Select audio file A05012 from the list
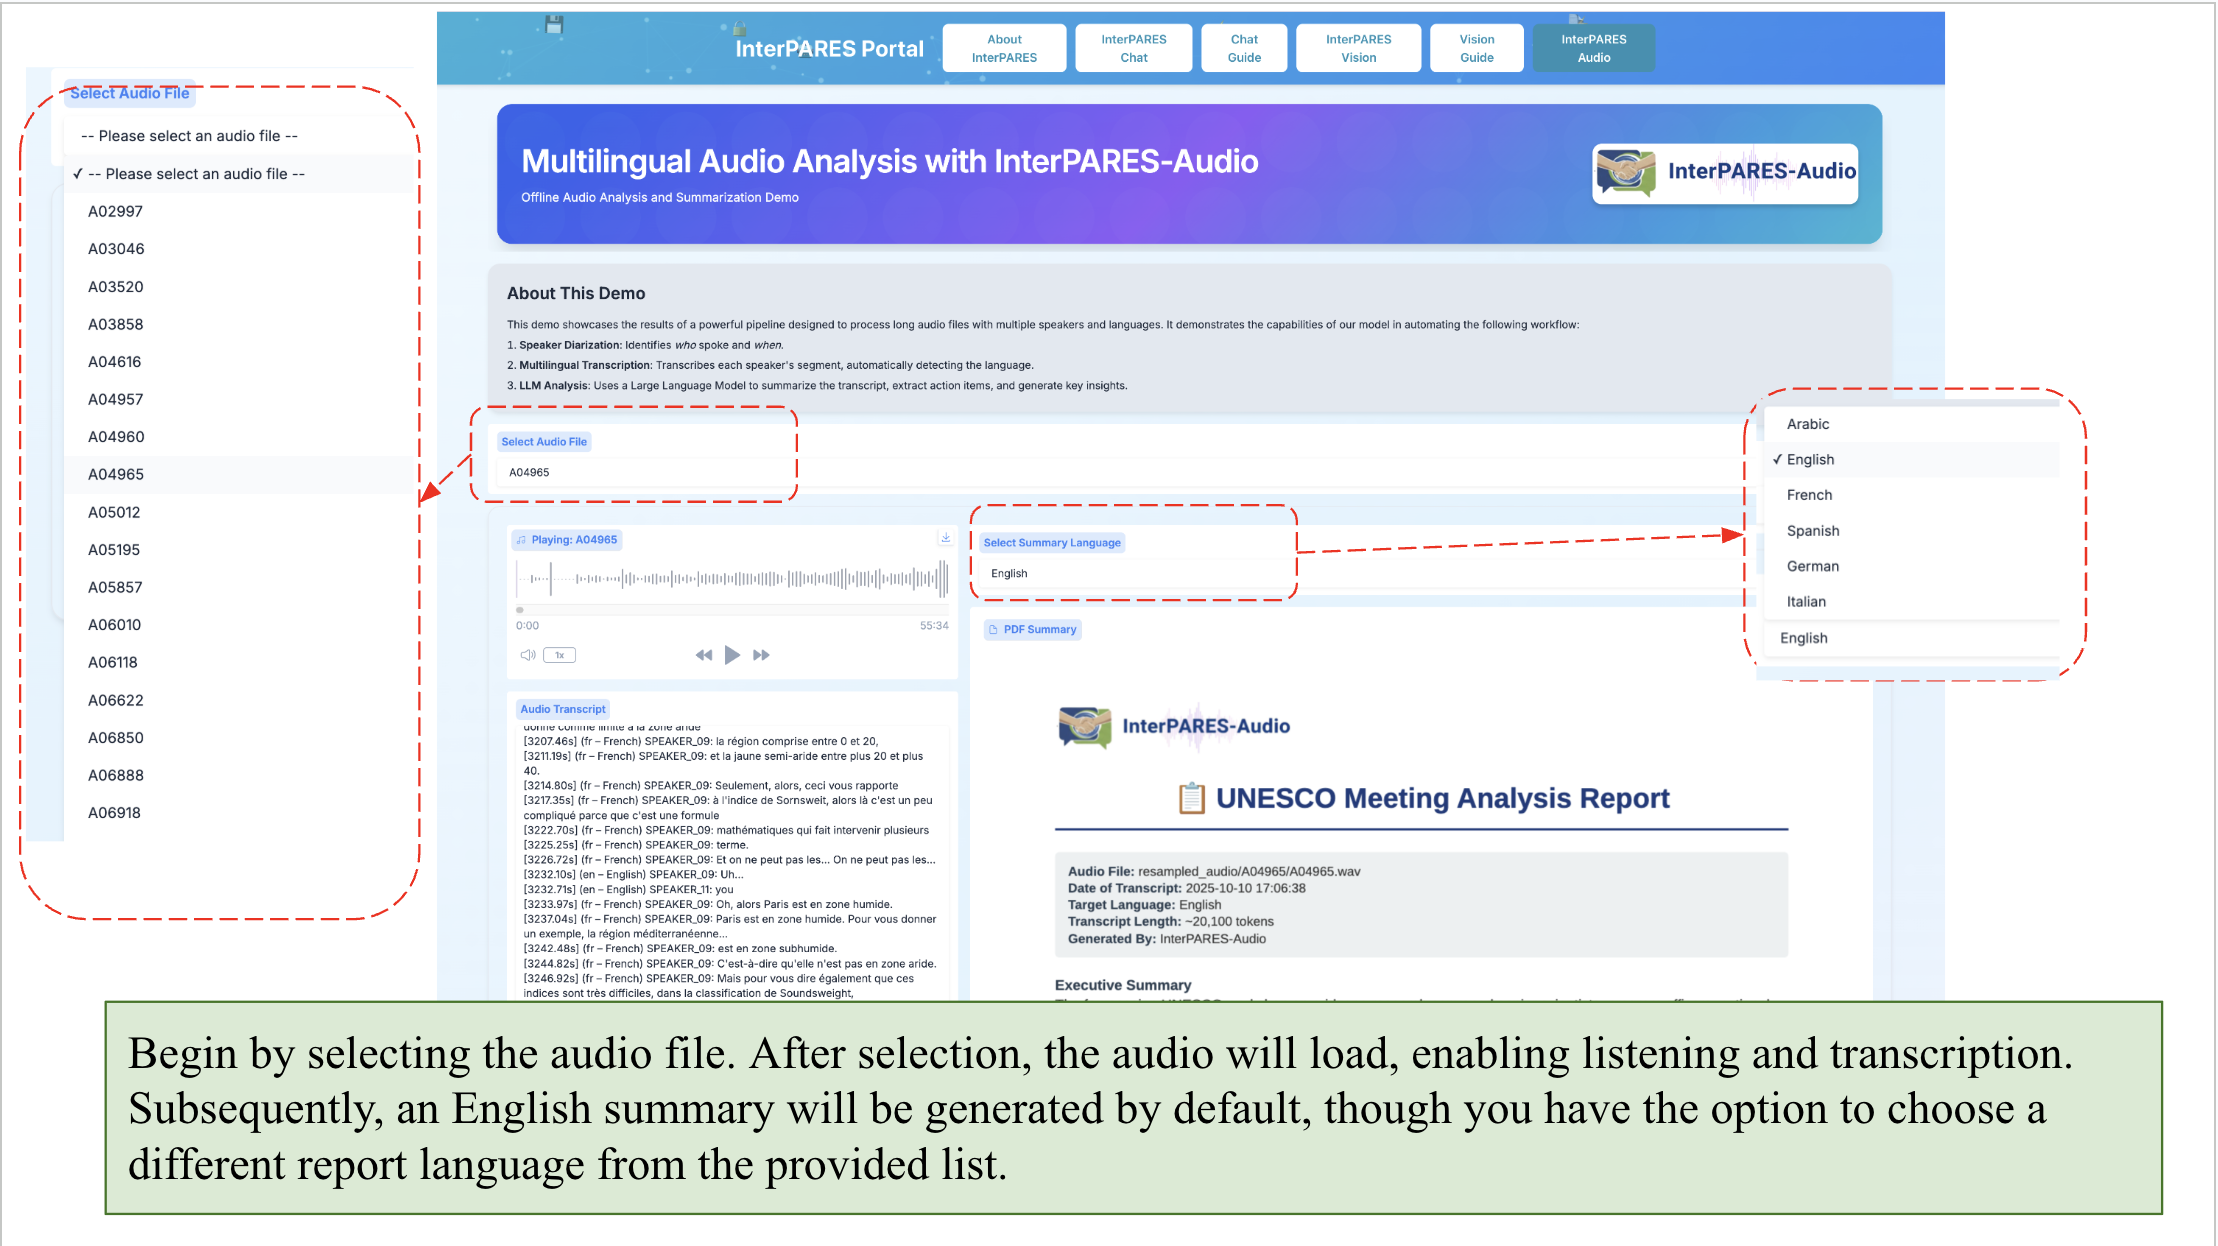2218x1246 pixels. [x=114, y=512]
